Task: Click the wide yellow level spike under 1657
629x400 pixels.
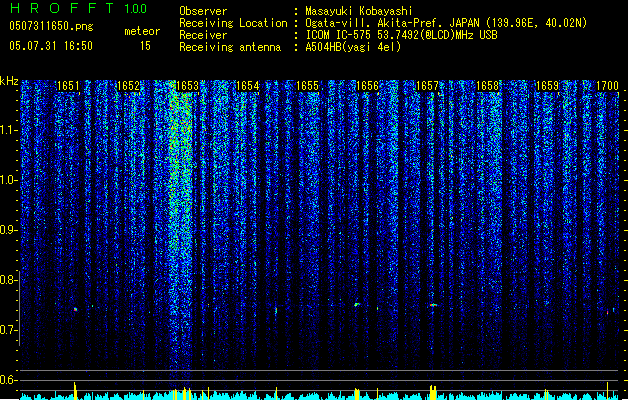Action: [433, 392]
